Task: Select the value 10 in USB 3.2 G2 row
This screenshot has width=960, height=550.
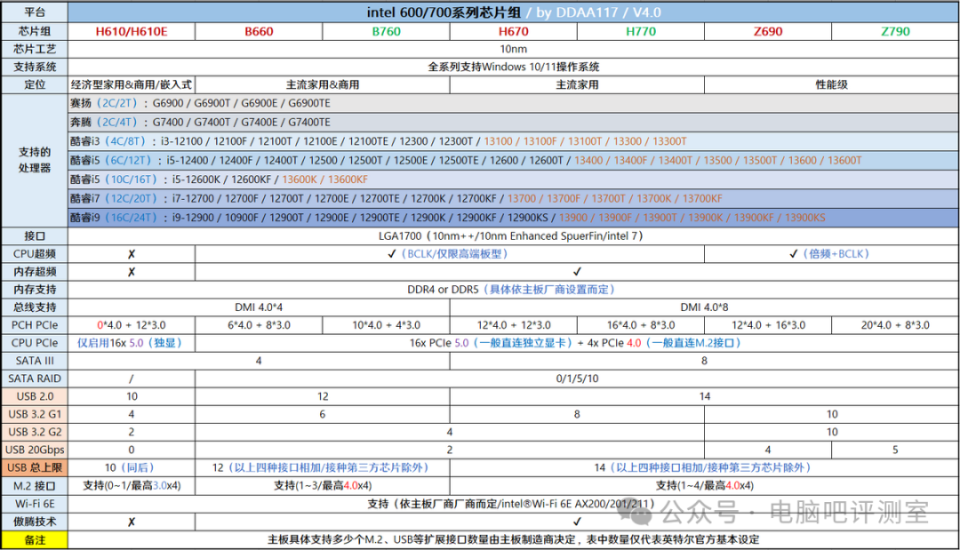Action: 831,432
